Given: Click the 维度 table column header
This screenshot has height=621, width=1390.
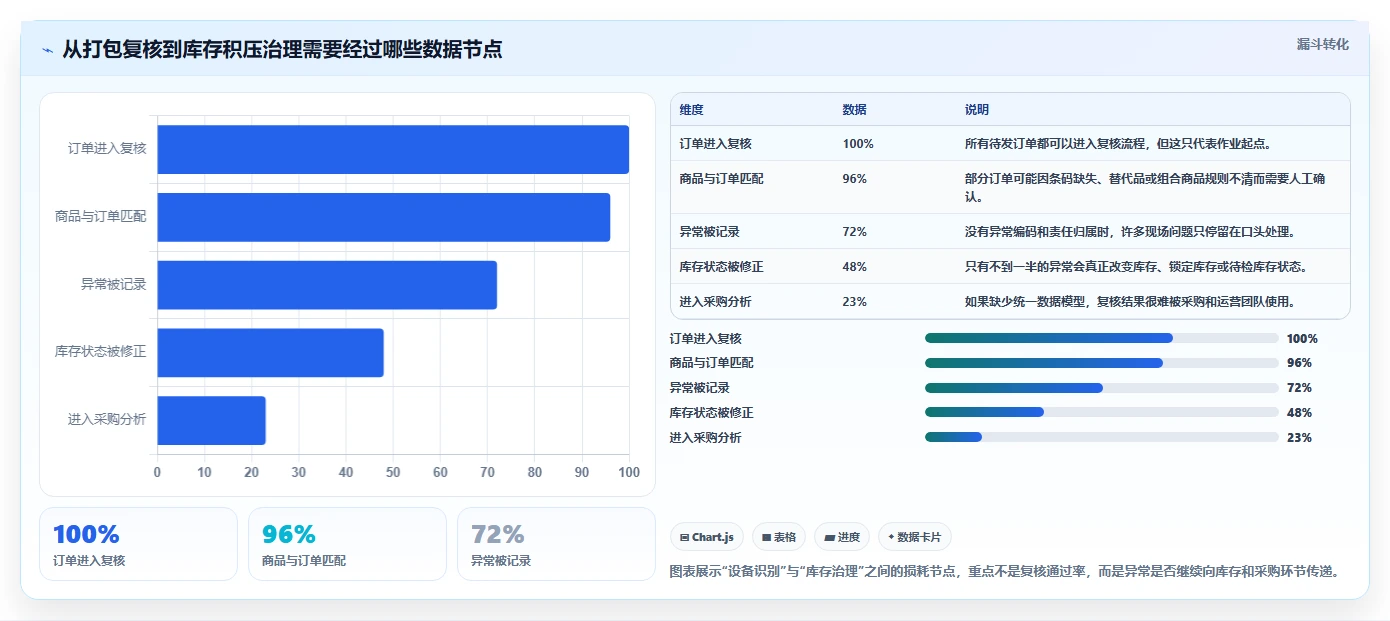Looking at the screenshot, I should coord(691,110).
